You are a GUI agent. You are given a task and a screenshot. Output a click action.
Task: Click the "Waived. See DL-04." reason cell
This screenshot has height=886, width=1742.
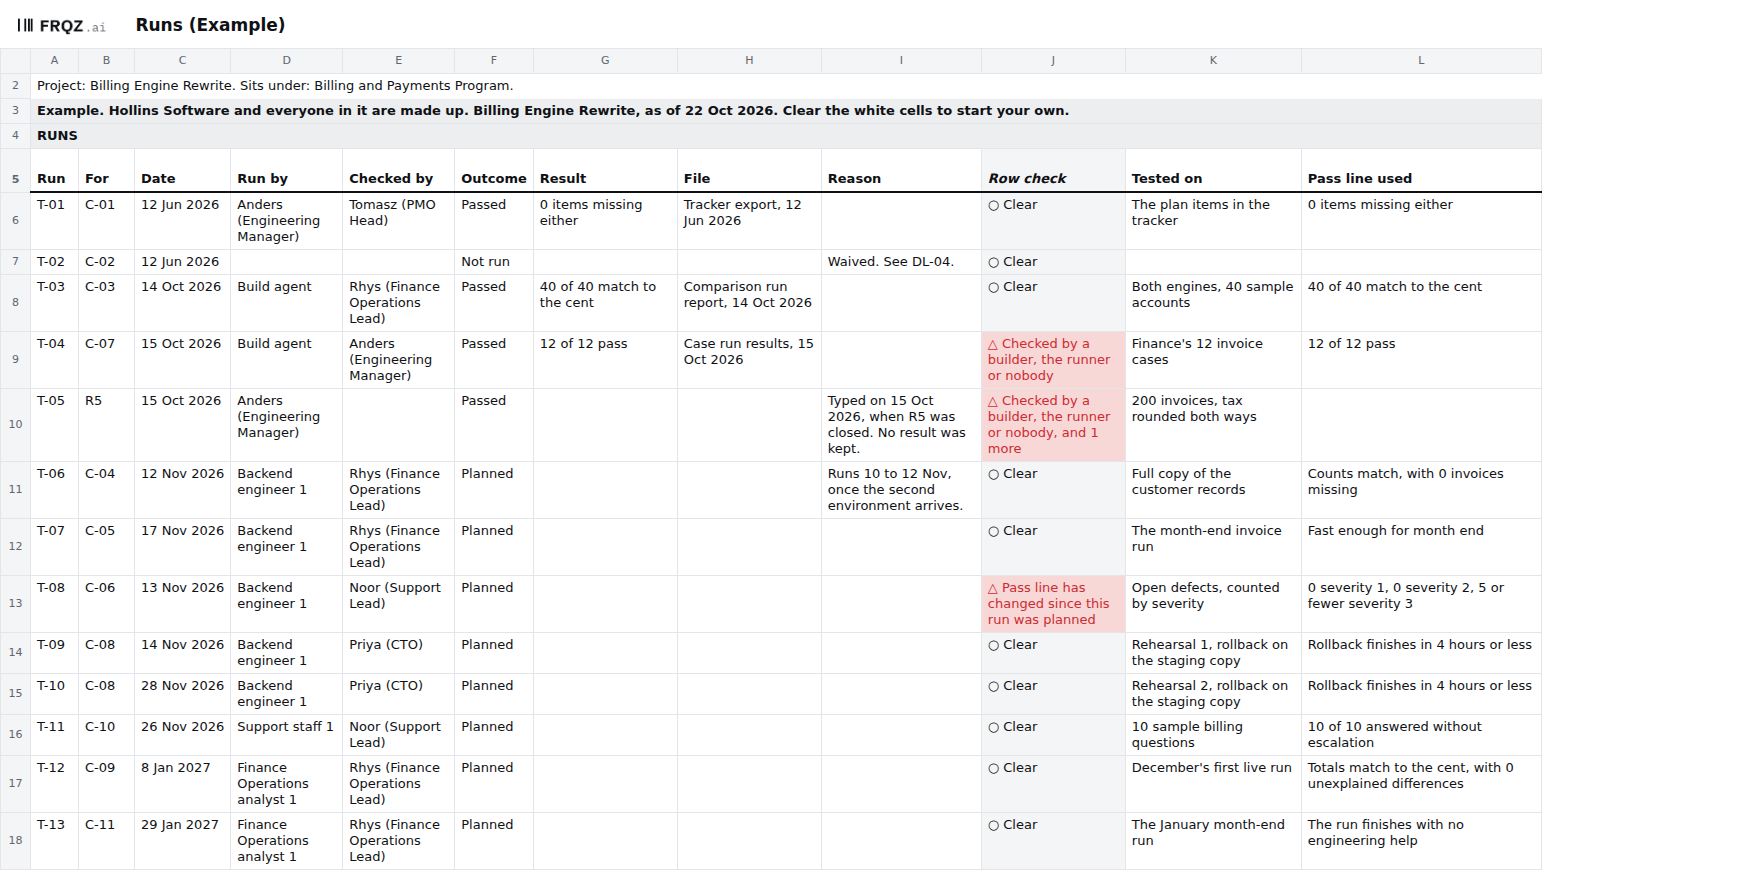point(901,262)
